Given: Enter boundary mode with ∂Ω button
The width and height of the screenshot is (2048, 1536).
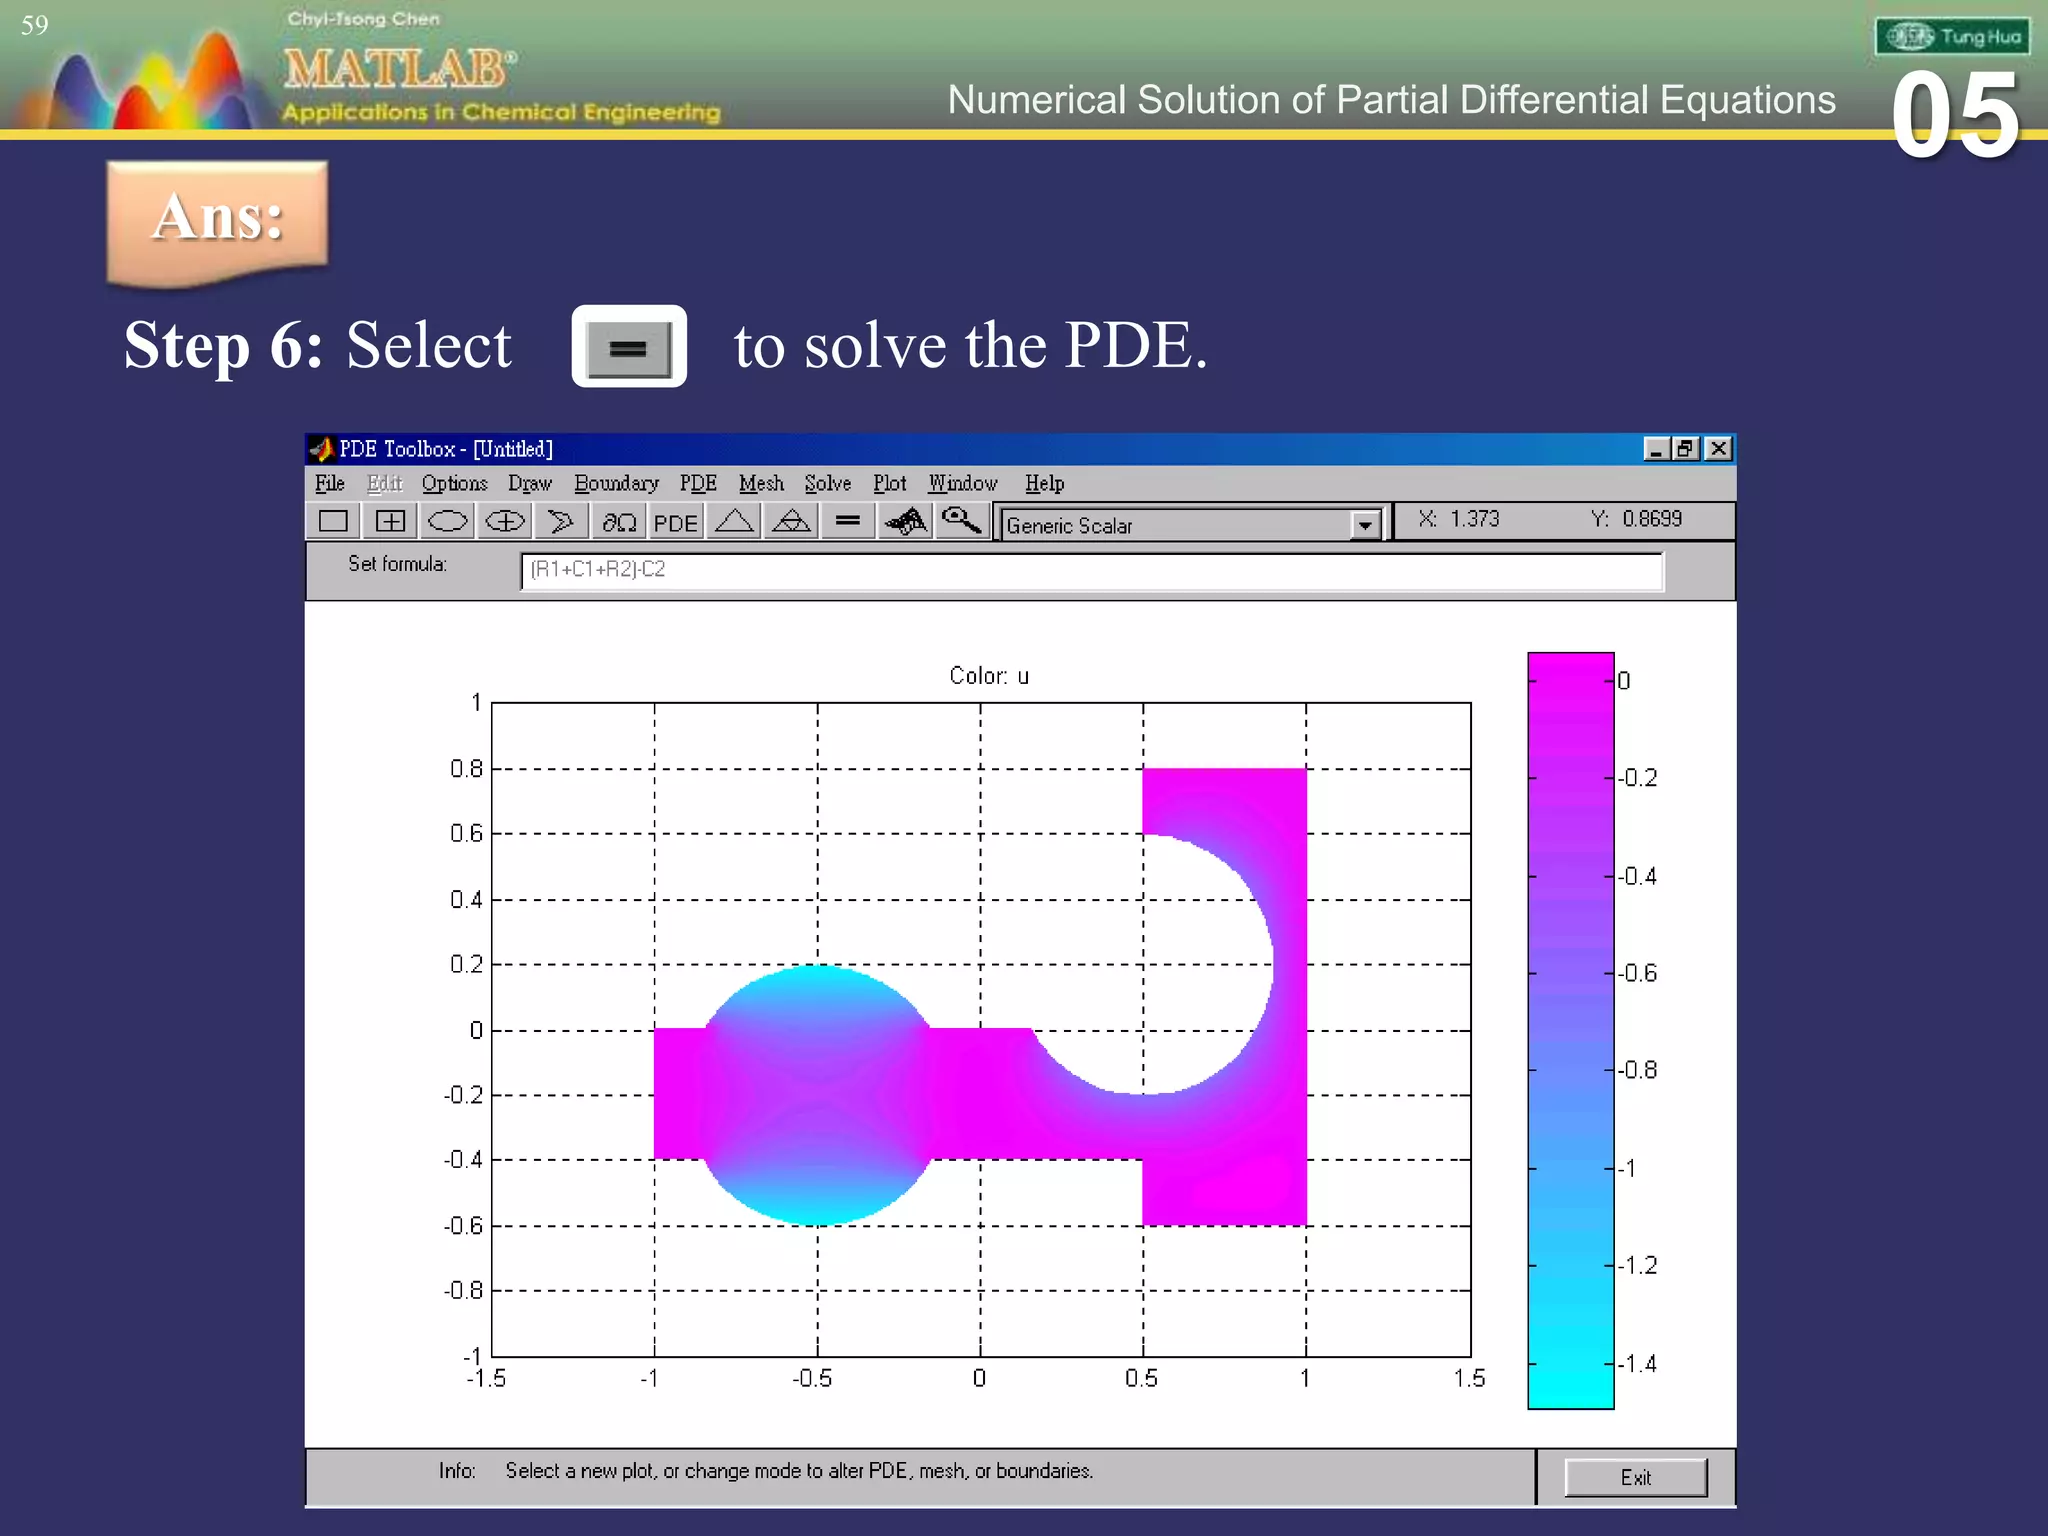Looking at the screenshot, I should 619,521.
